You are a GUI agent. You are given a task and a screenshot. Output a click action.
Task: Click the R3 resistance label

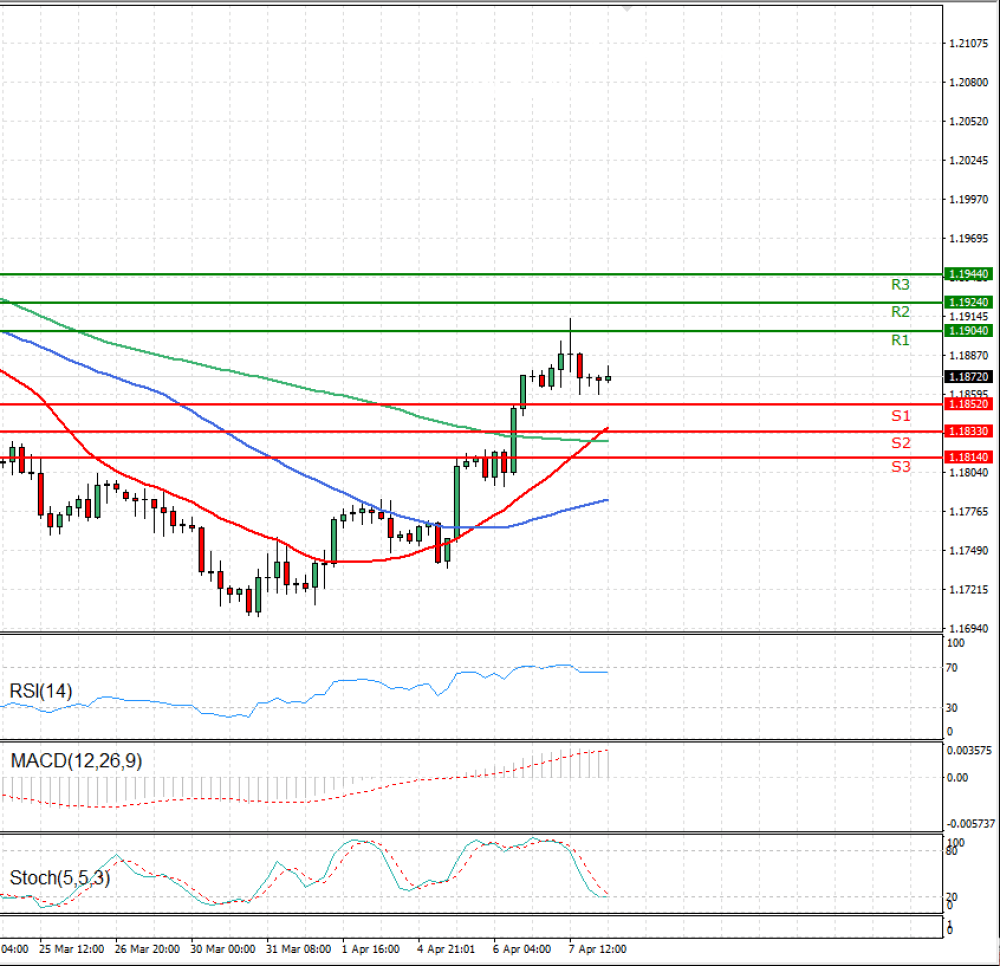tap(900, 285)
